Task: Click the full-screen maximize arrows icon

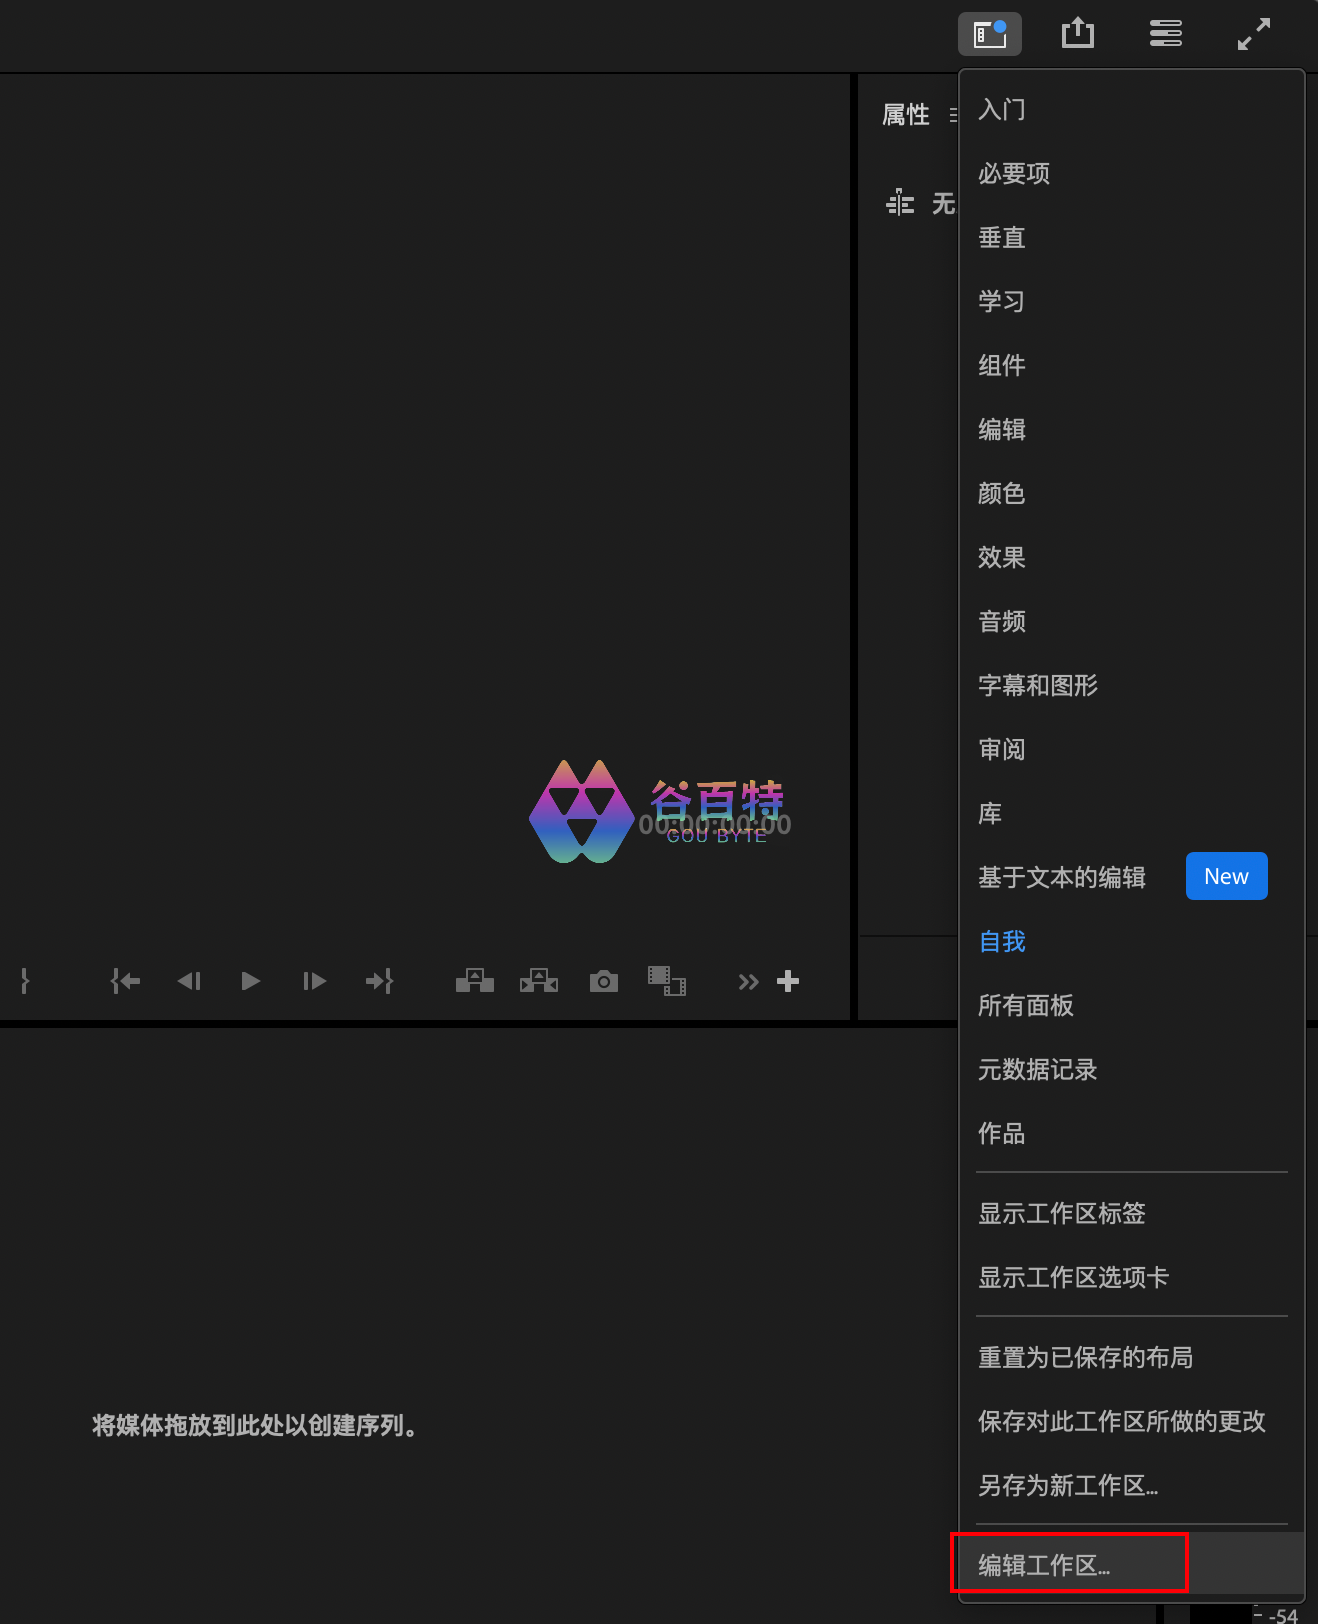Action: coord(1253,34)
